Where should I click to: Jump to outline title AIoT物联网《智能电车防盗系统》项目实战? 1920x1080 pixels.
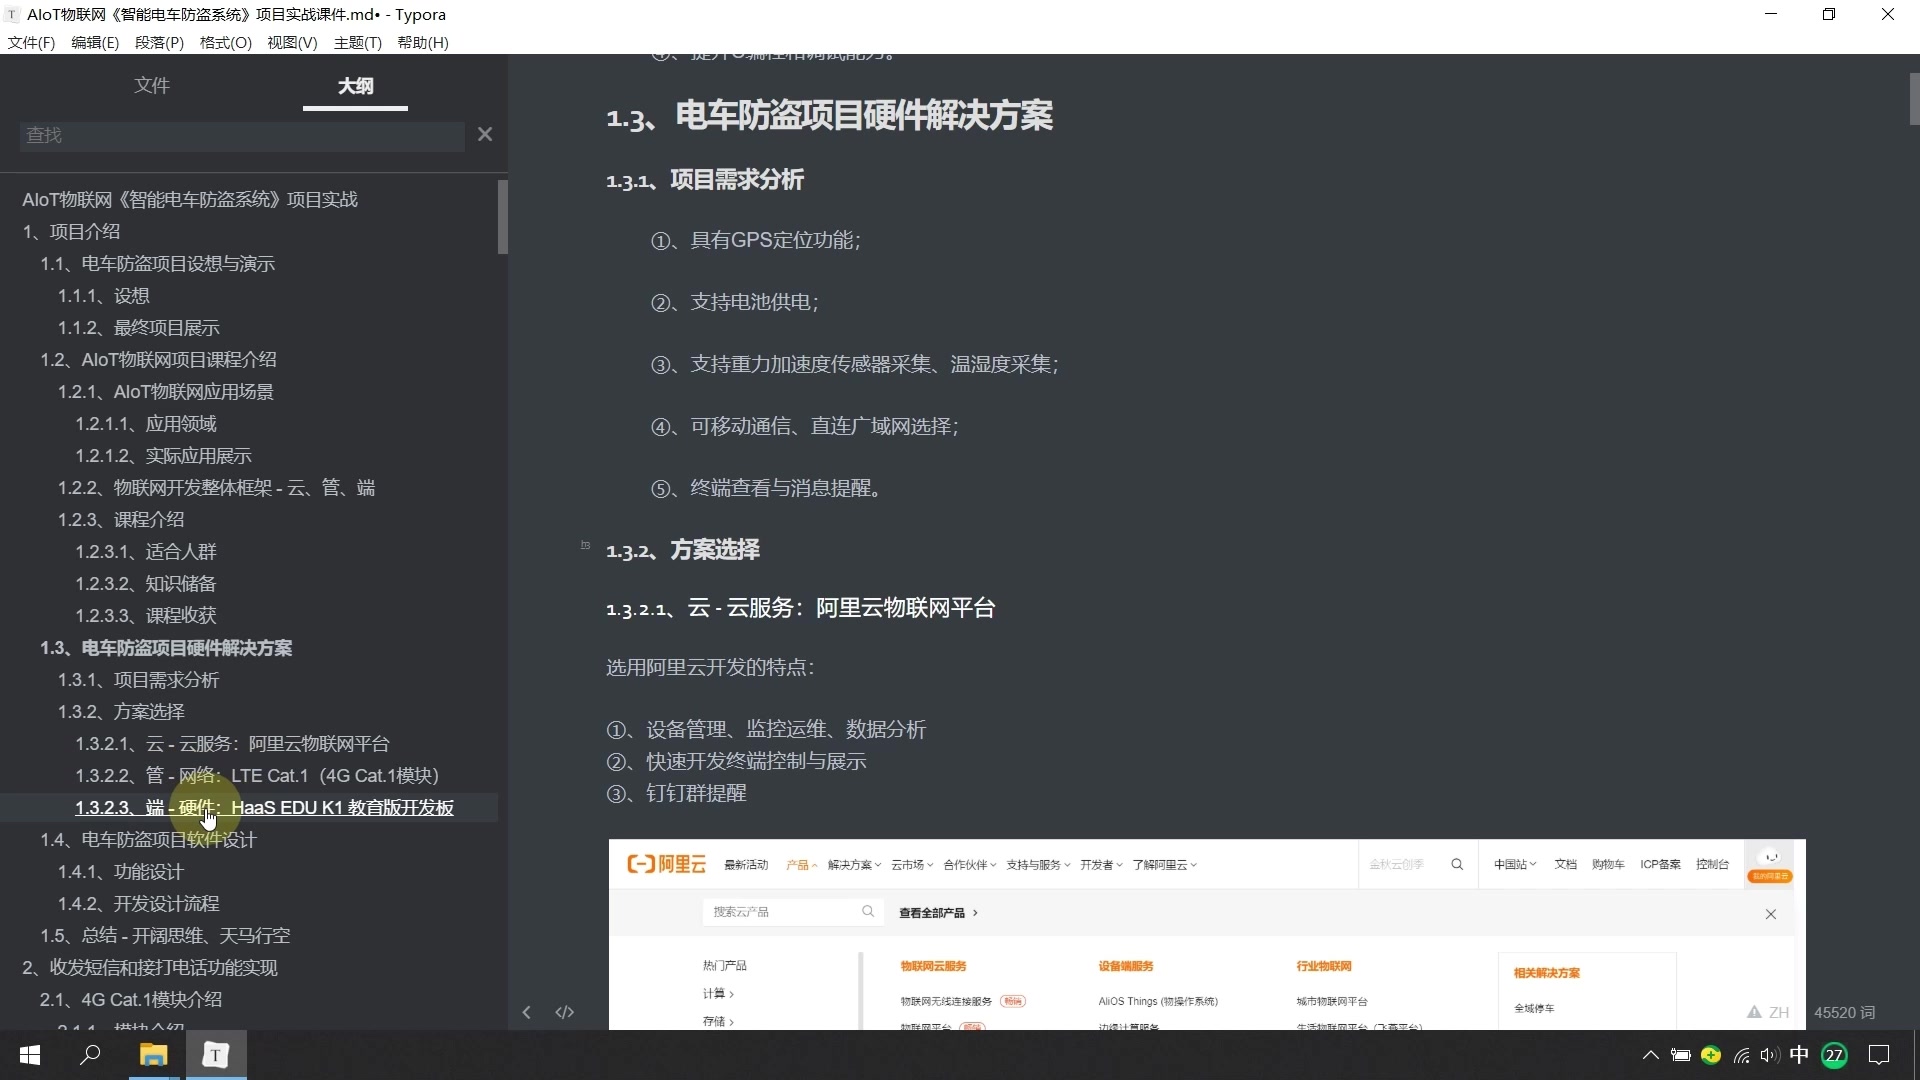[190, 200]
